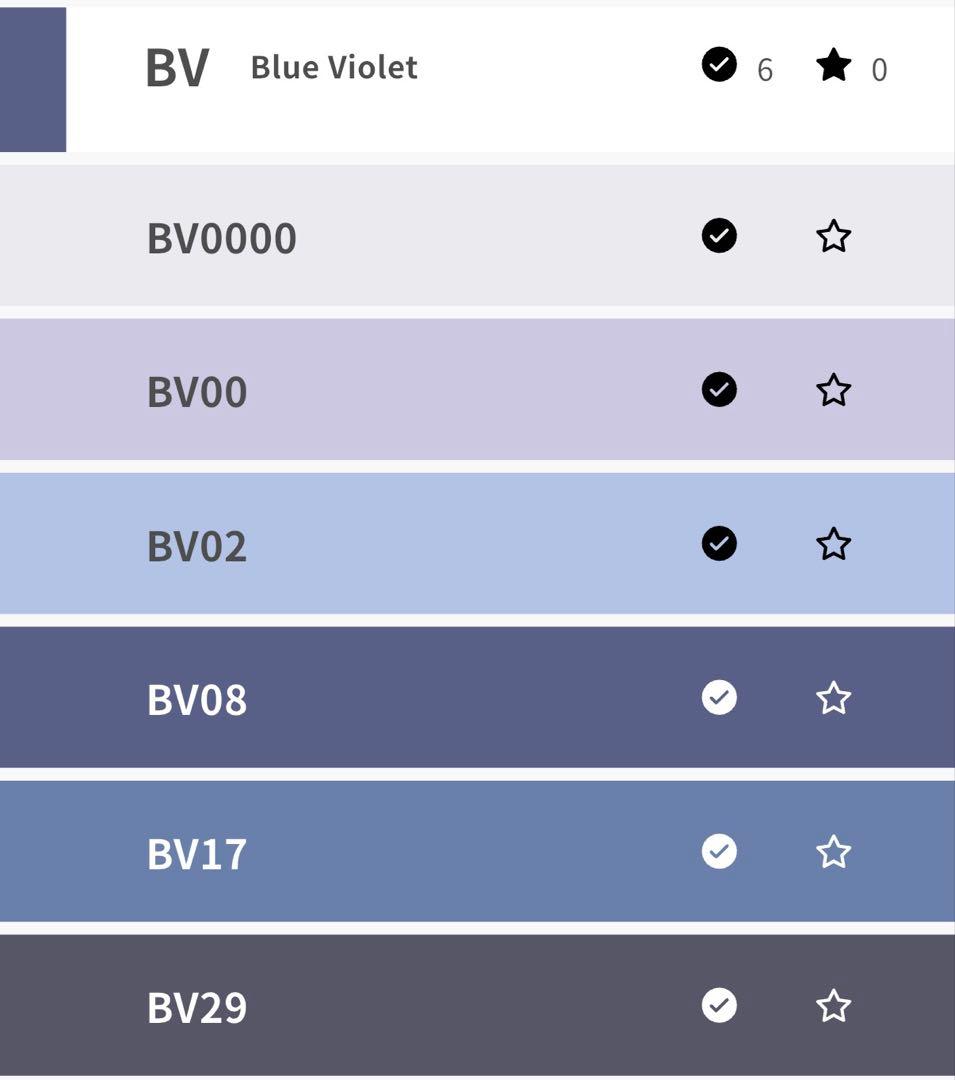Select the BV17 color name
The height and width of the screenshot is (1080, 955).
197,854
